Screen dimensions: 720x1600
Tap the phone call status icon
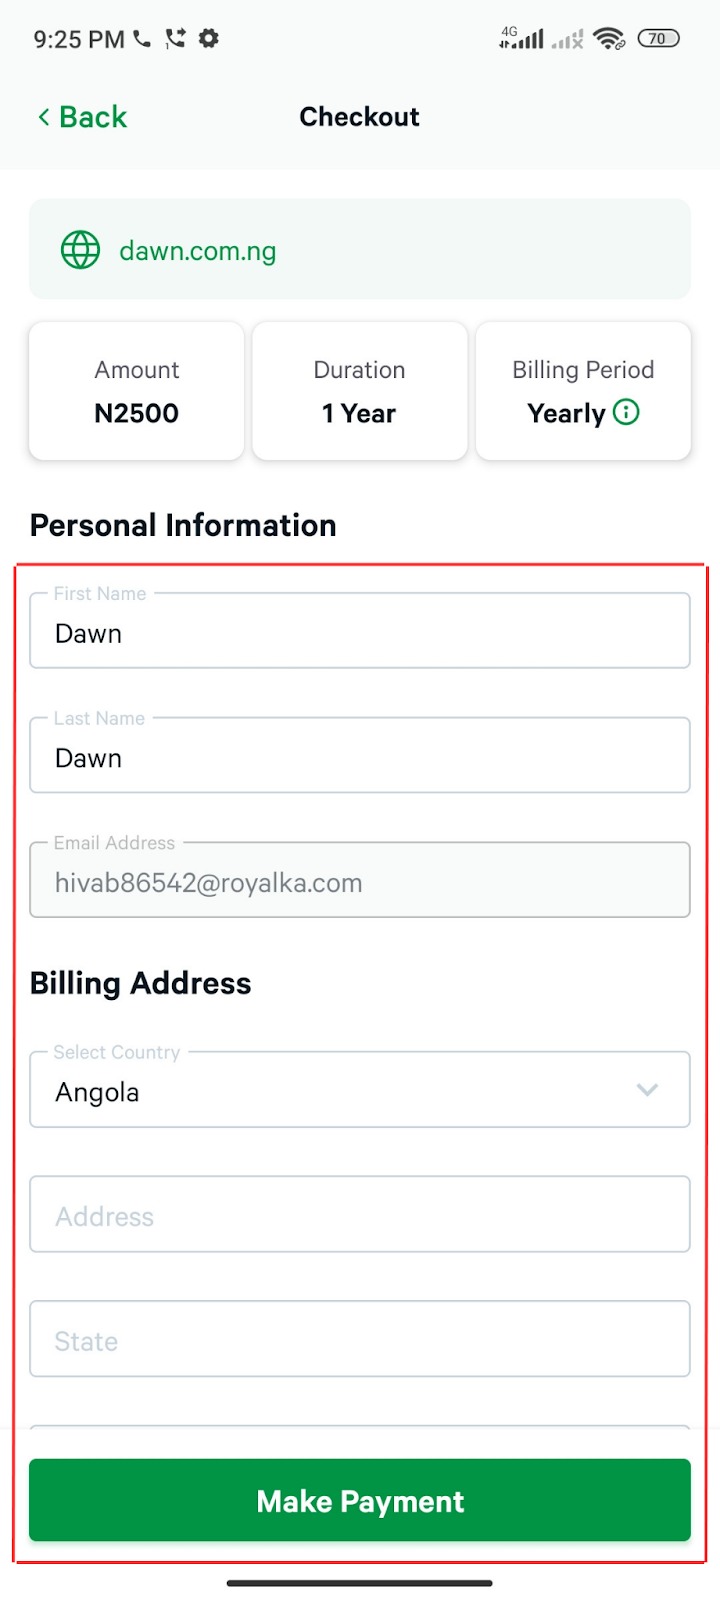click(142, 39)
